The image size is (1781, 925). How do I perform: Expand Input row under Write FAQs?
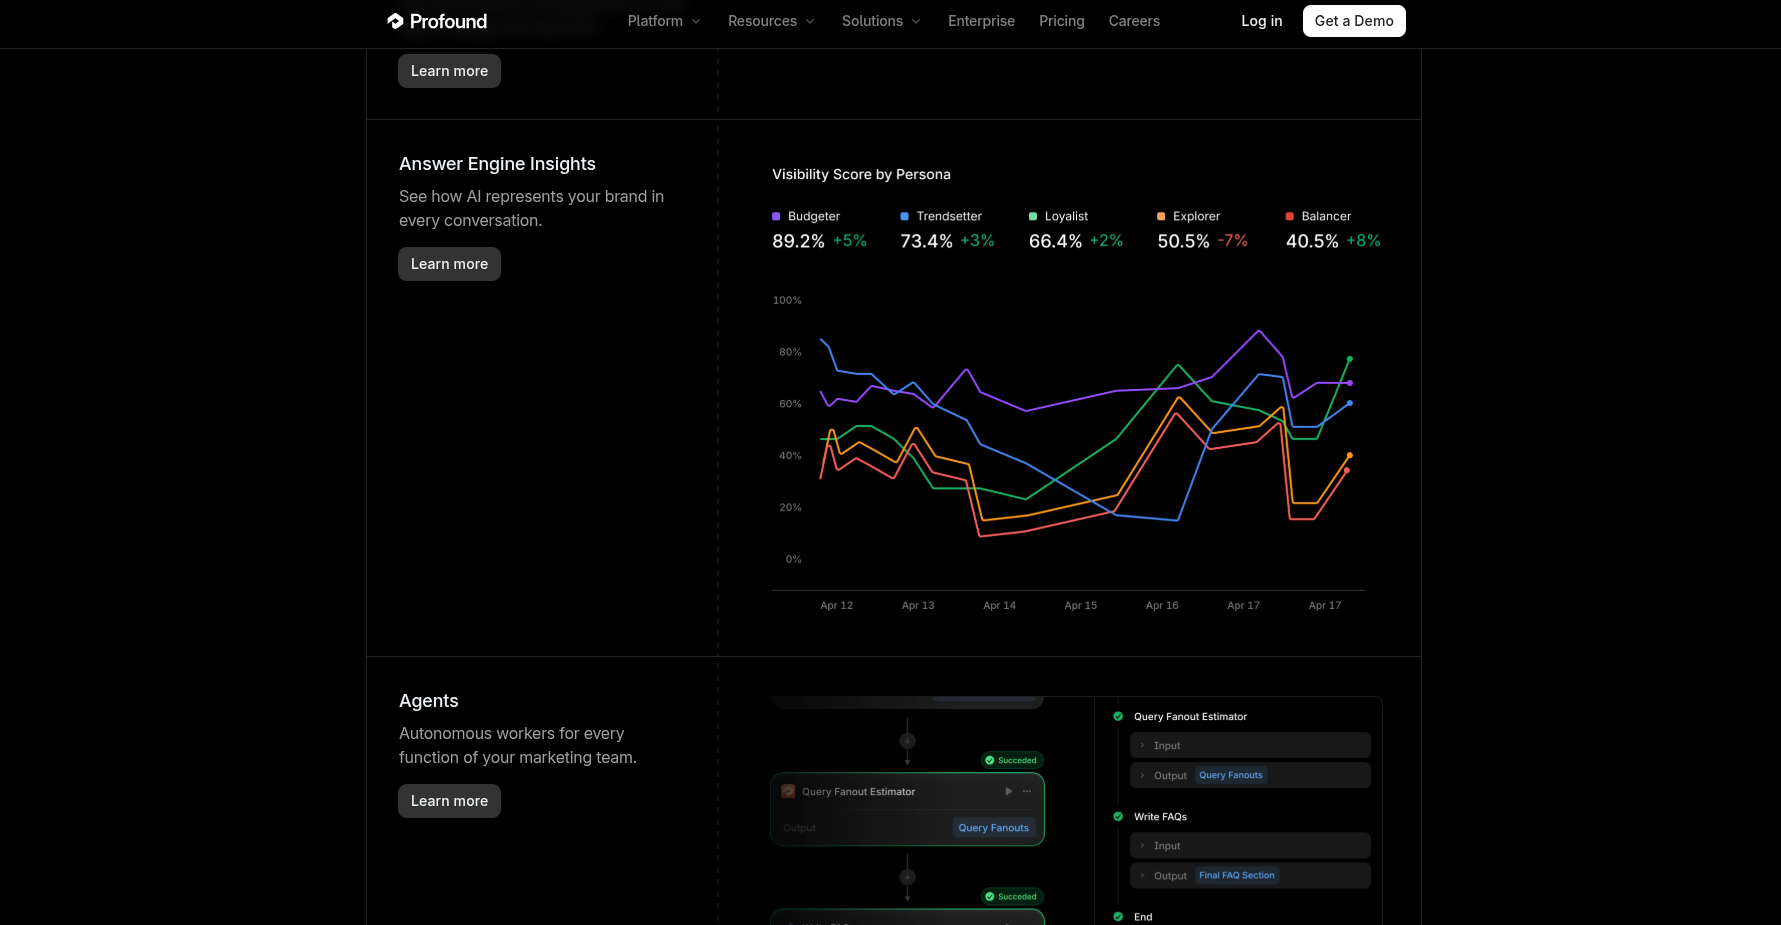pos(1250,845)
